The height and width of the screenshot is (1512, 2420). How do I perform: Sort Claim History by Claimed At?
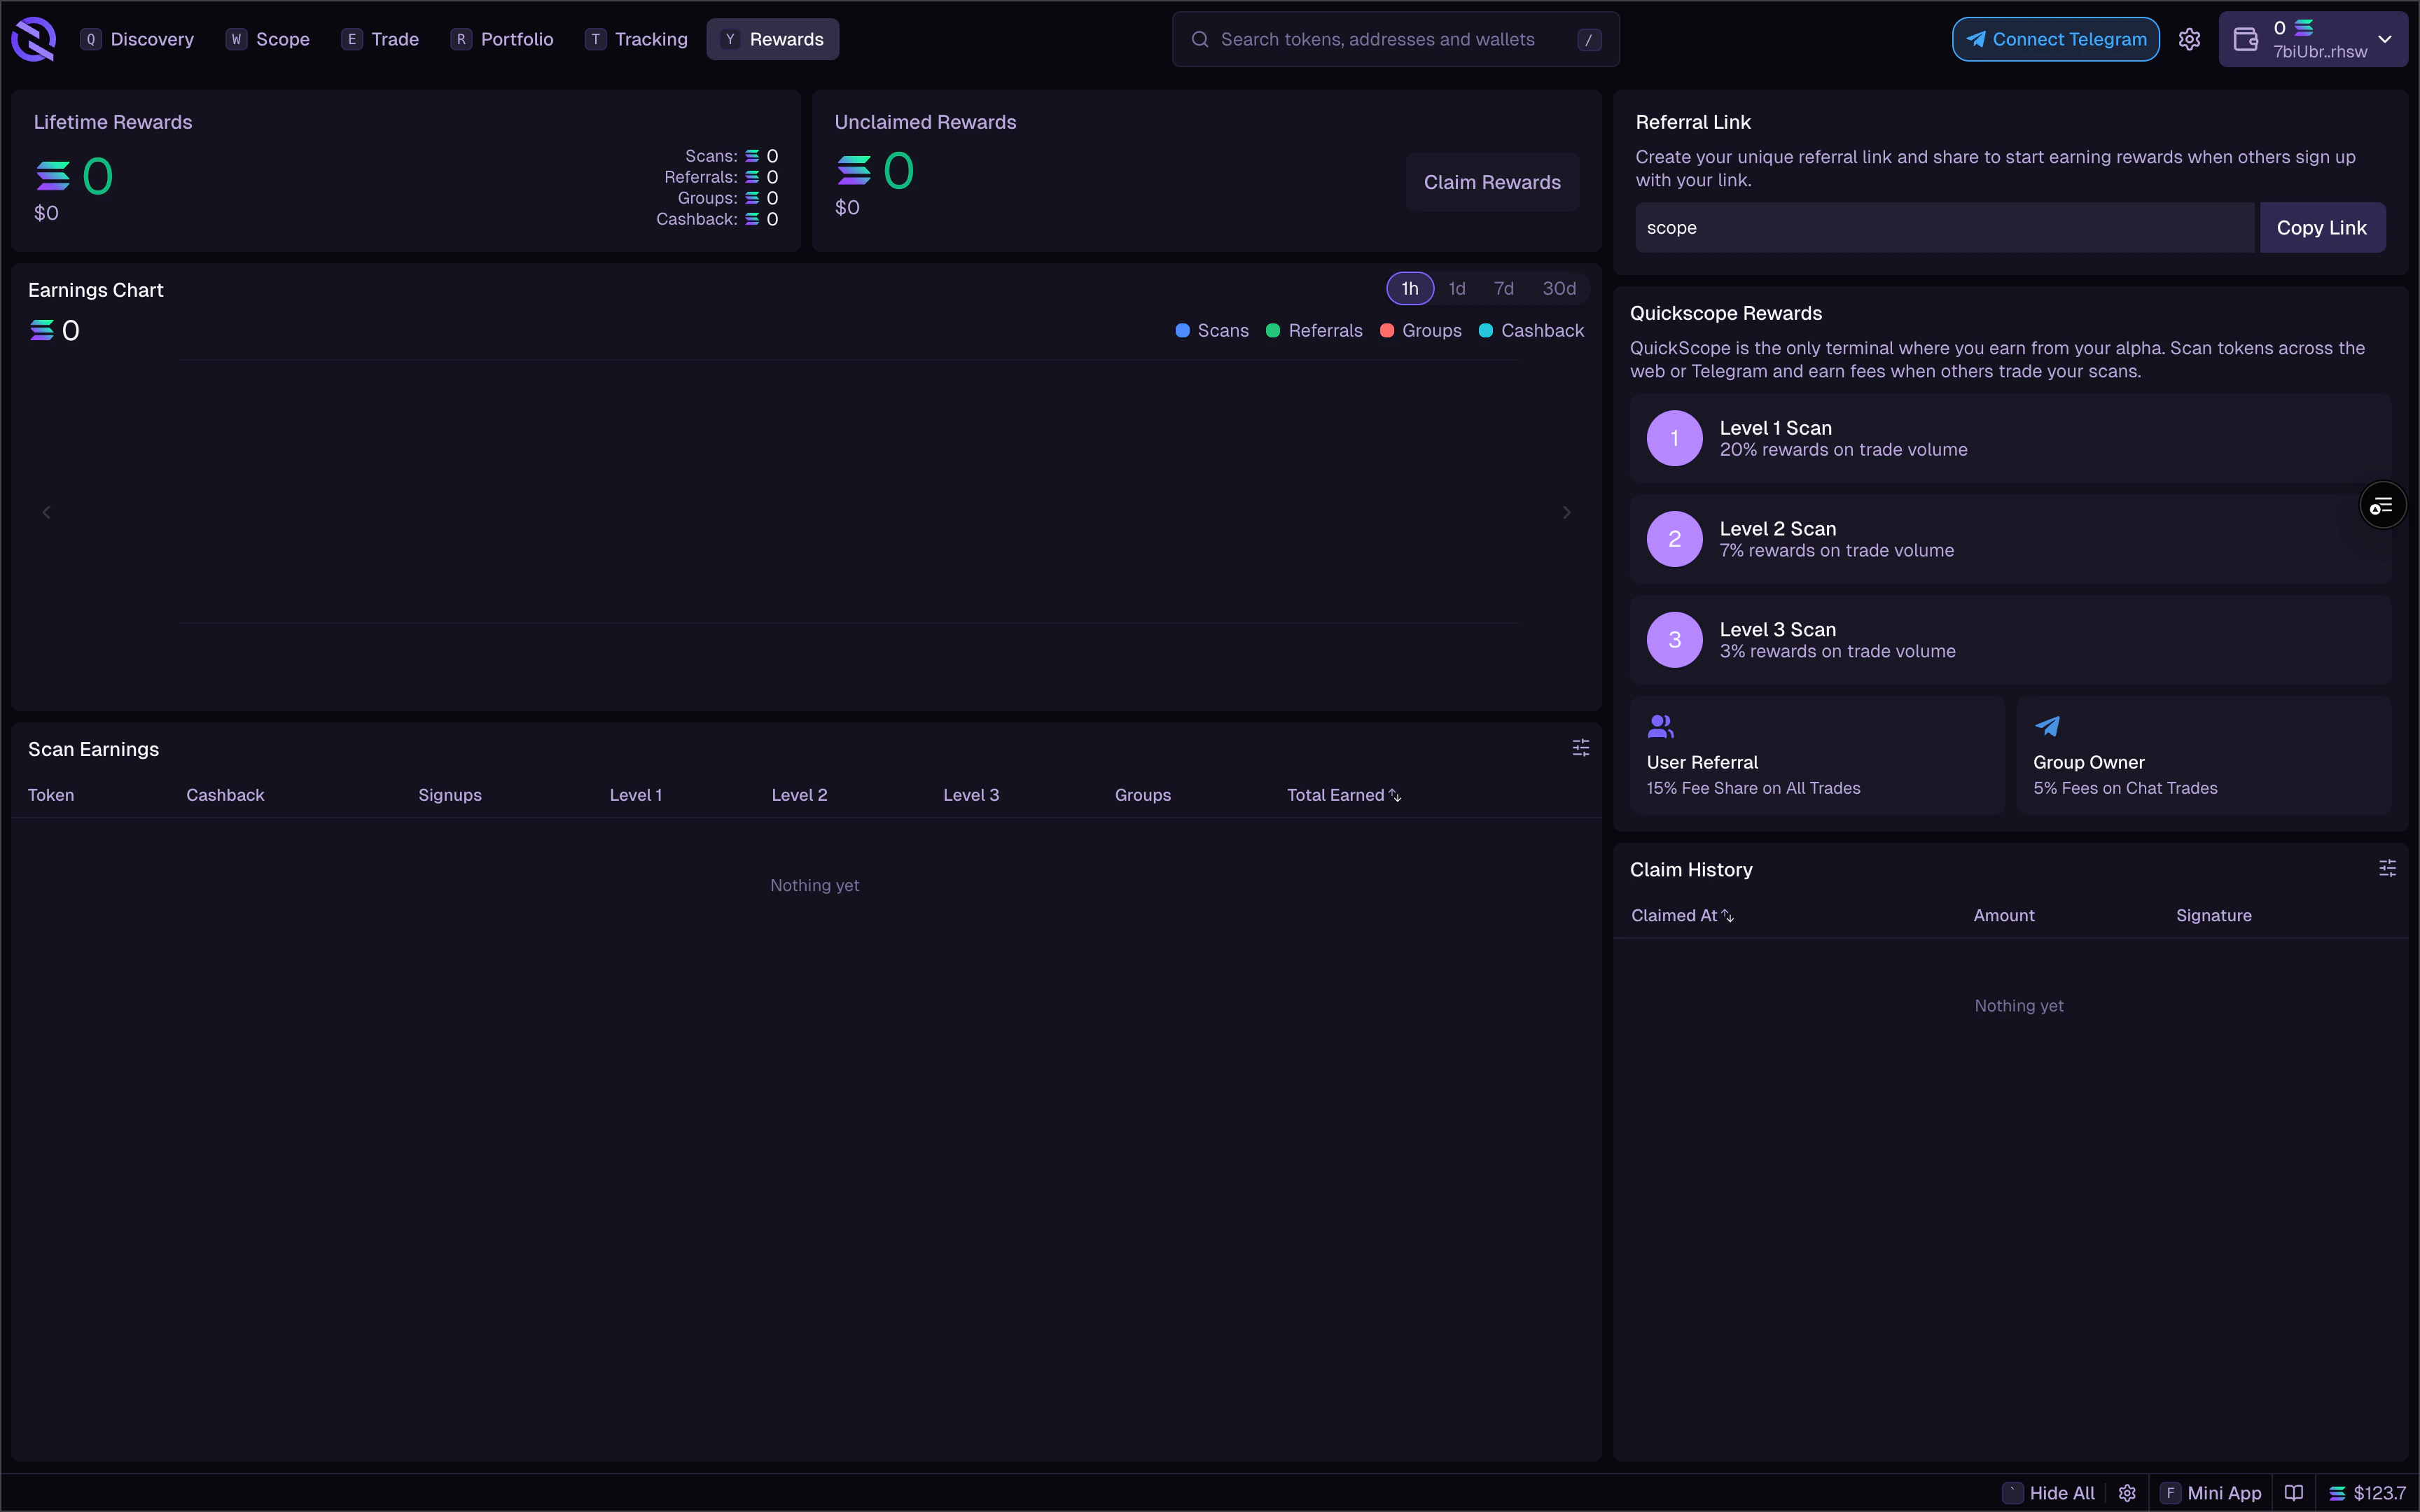pyautogui.click(x=1681, y=915)
